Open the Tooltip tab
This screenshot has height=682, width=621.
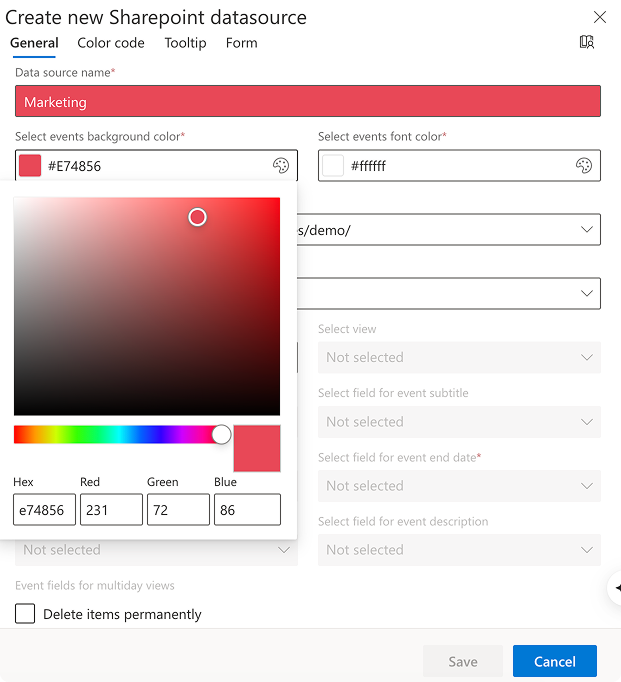click(185, 43)
